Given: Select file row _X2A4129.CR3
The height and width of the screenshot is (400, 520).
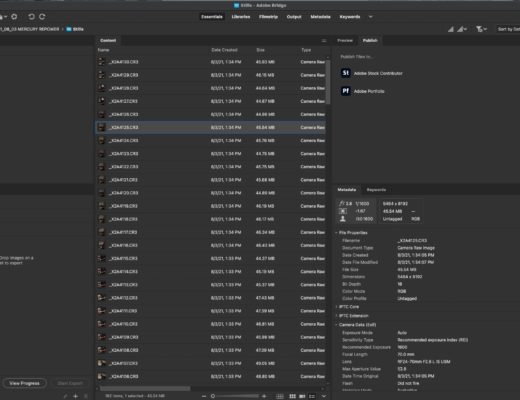Looking at the screenshot, I should tap(211, 75).
